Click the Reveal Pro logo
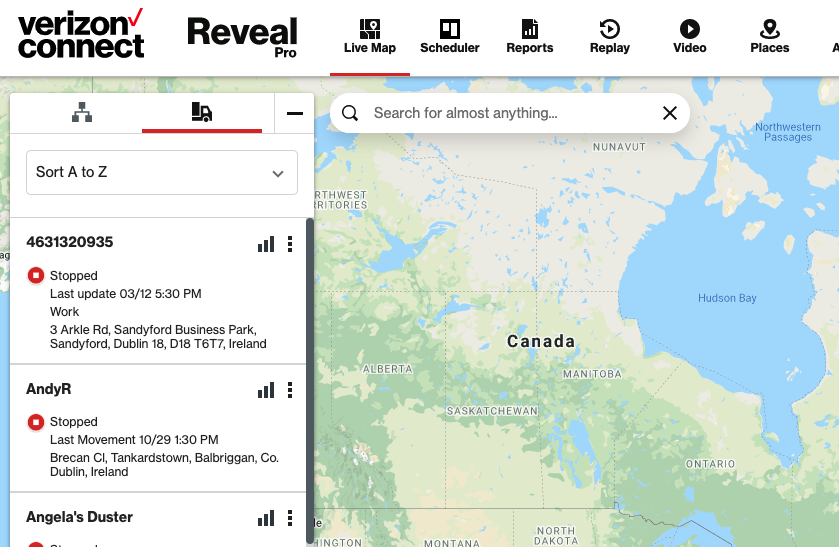 (x=242, y=36)
